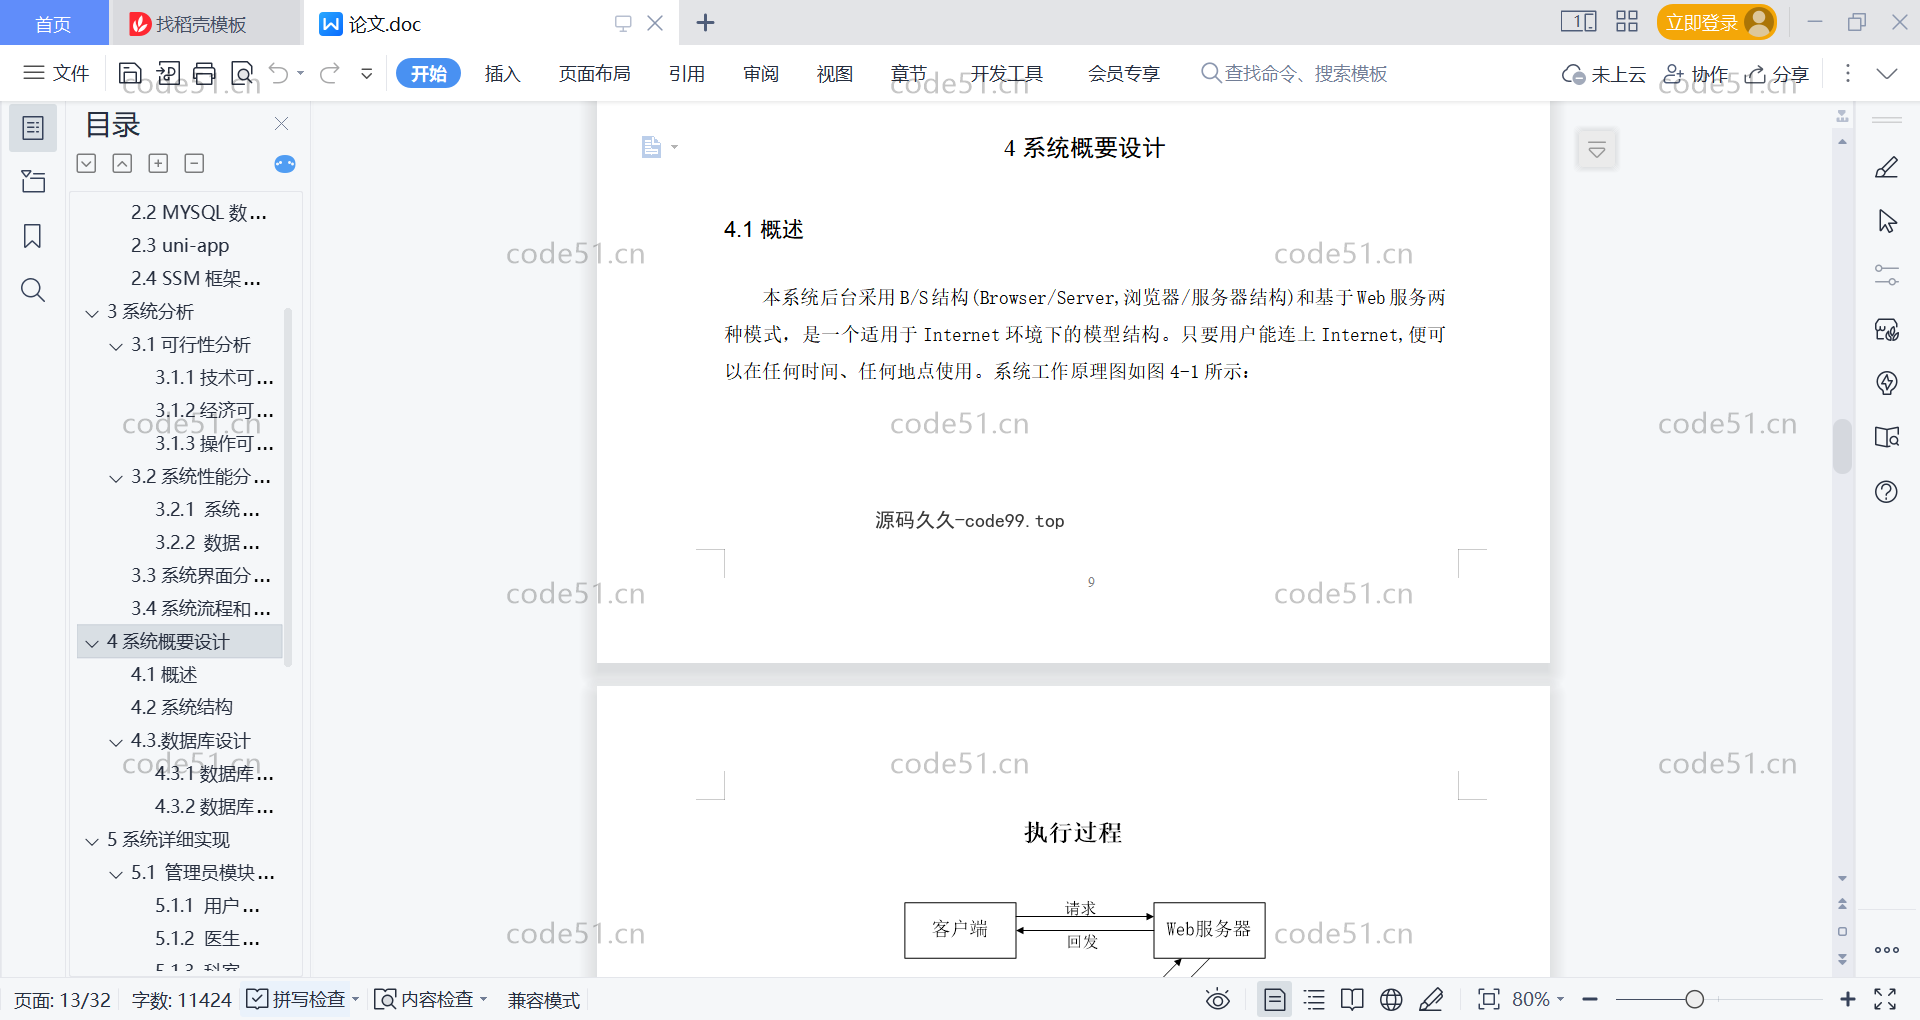Click the promote heading plus icon
This screenshot has height=1020, width=1920.
pyautogui.click(x=158, y=163)
